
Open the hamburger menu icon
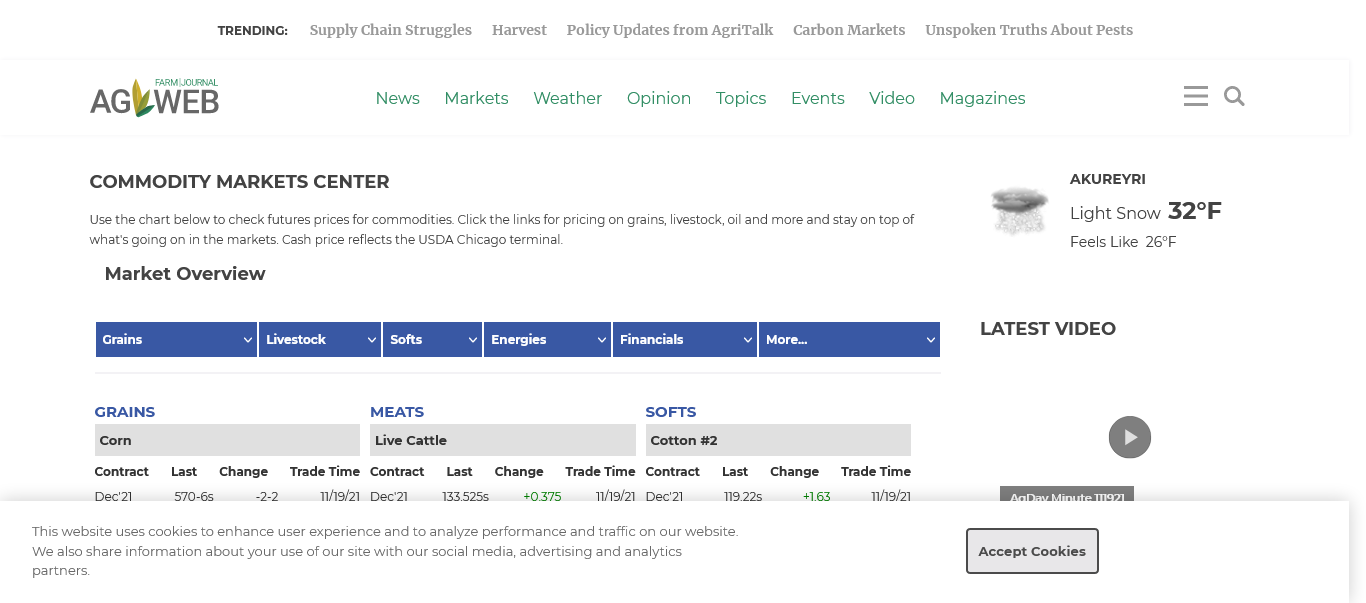click(1195, 96)
